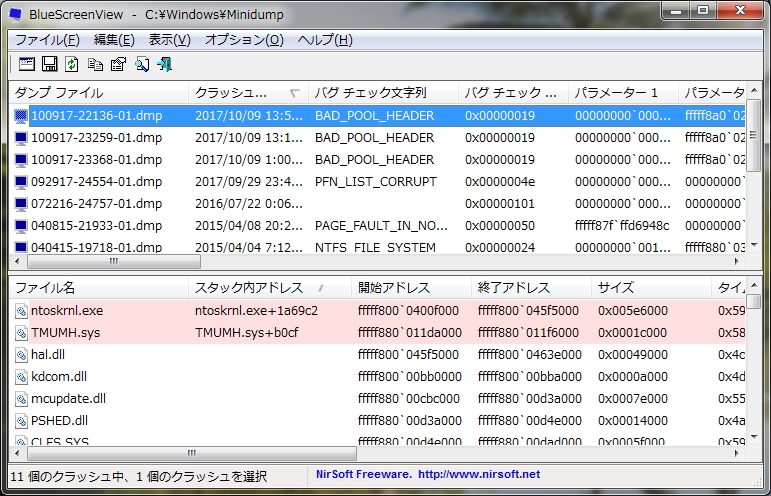Viewport: 771px width, 496px height.
Task: Click the PAGE_FAULT_IN_NO... bug check string
Action: (x=382, y=226)
